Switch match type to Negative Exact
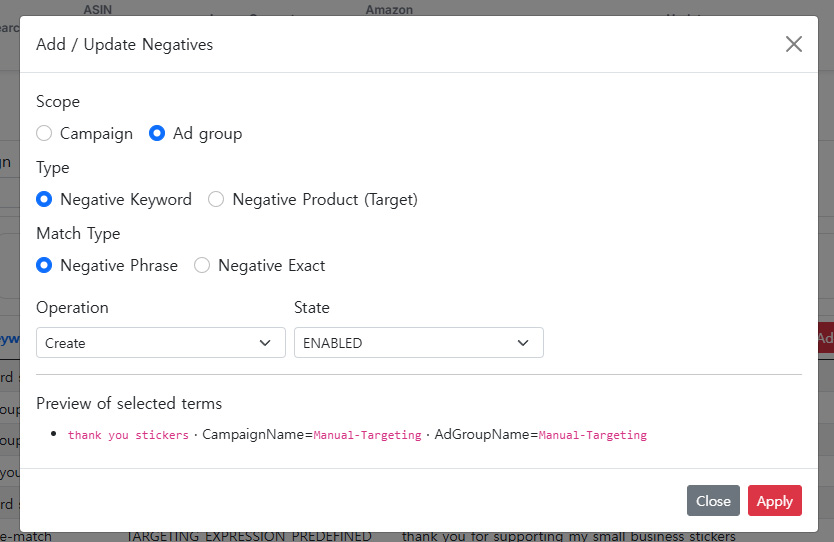 click(202, 266)
